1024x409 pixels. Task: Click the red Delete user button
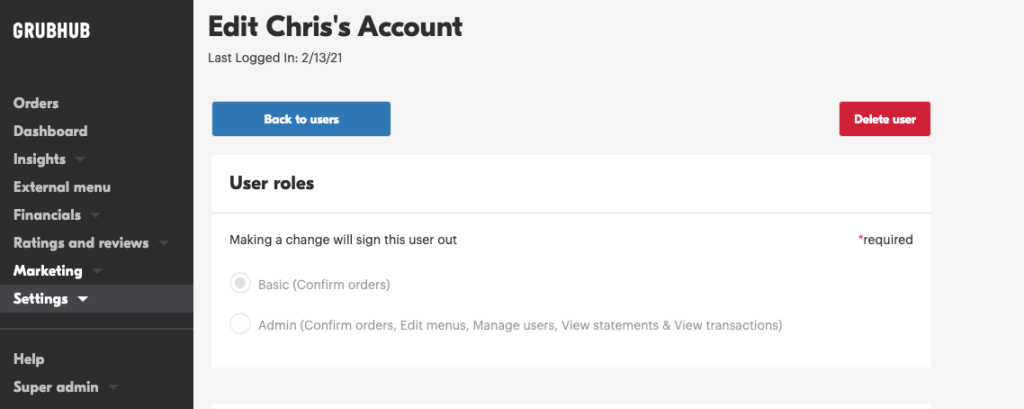pos(885,119)
